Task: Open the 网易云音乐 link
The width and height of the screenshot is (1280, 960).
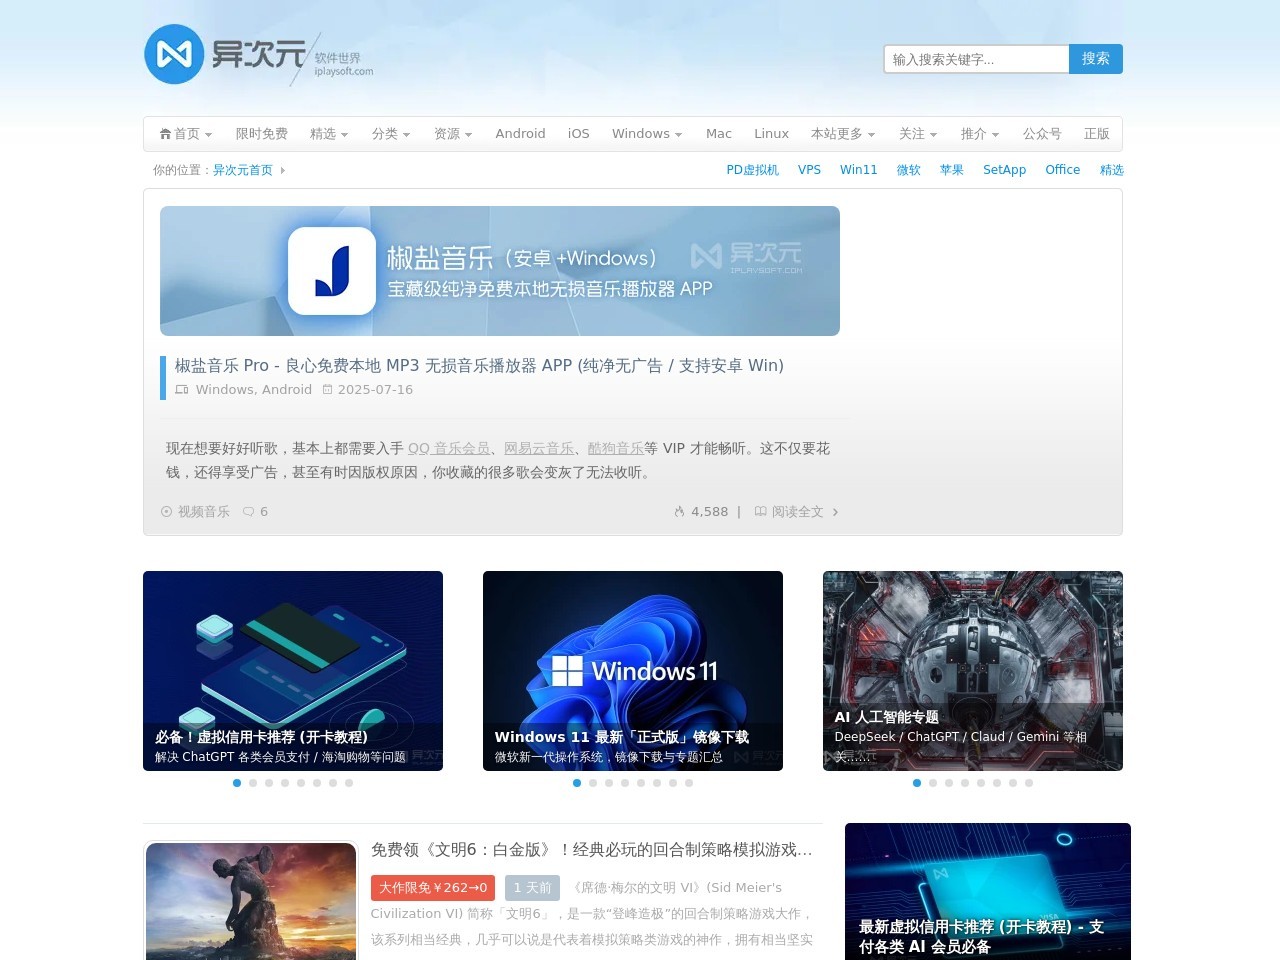Action: tap(540, 448)
